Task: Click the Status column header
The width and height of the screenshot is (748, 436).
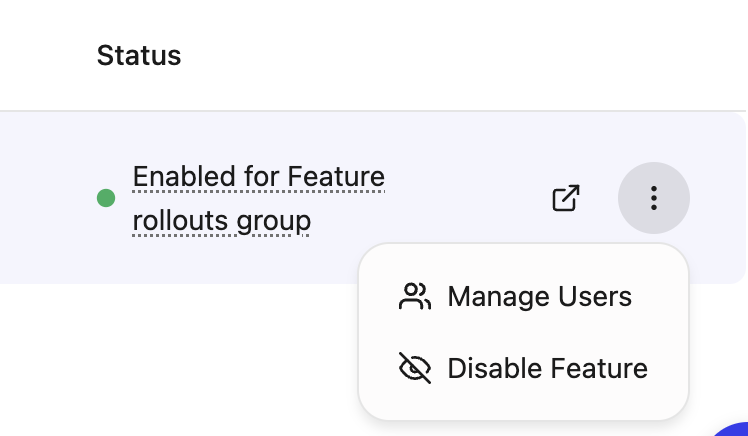Action: [x=139, y=55]
